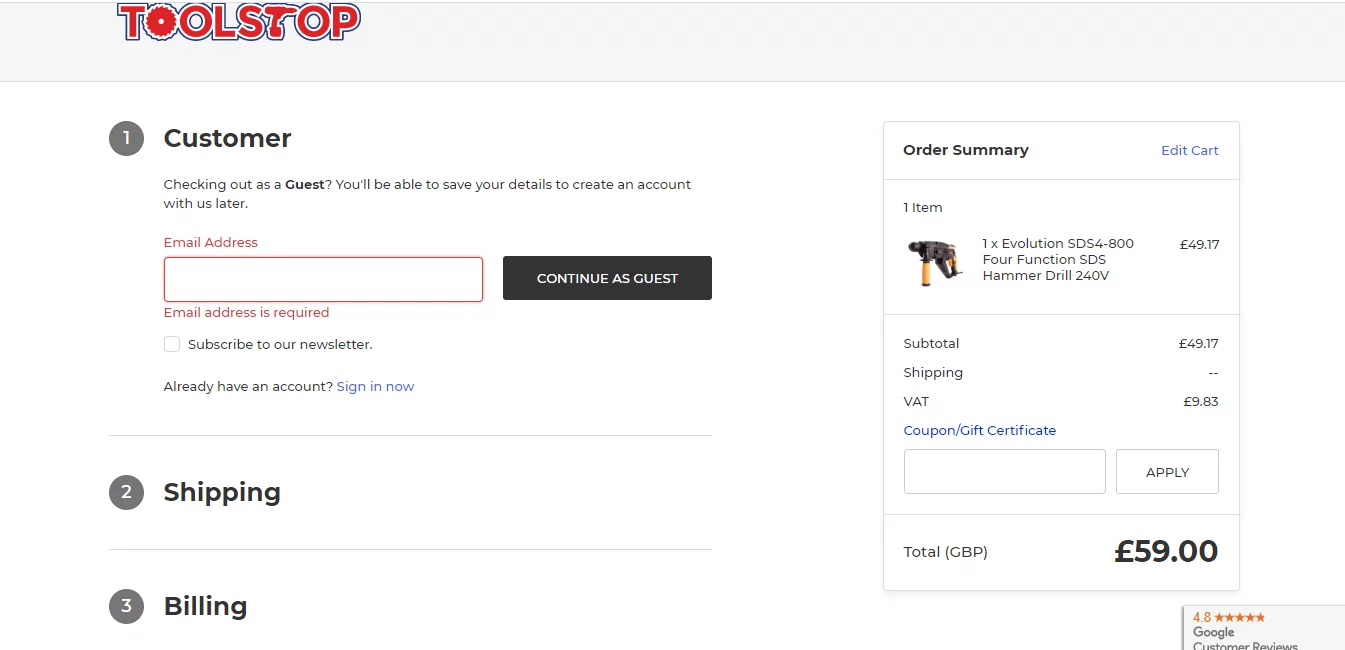View the Evolution hammer drill product thumbnail
The width and height of the screenshot is (1345, 650).
click(x=935, y=262)
